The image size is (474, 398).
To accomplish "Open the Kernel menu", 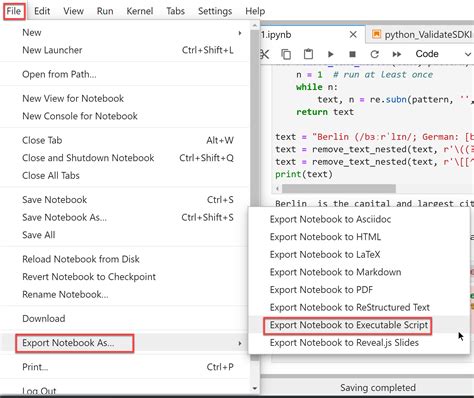I will pyautogui.click(x=140, y=11).
